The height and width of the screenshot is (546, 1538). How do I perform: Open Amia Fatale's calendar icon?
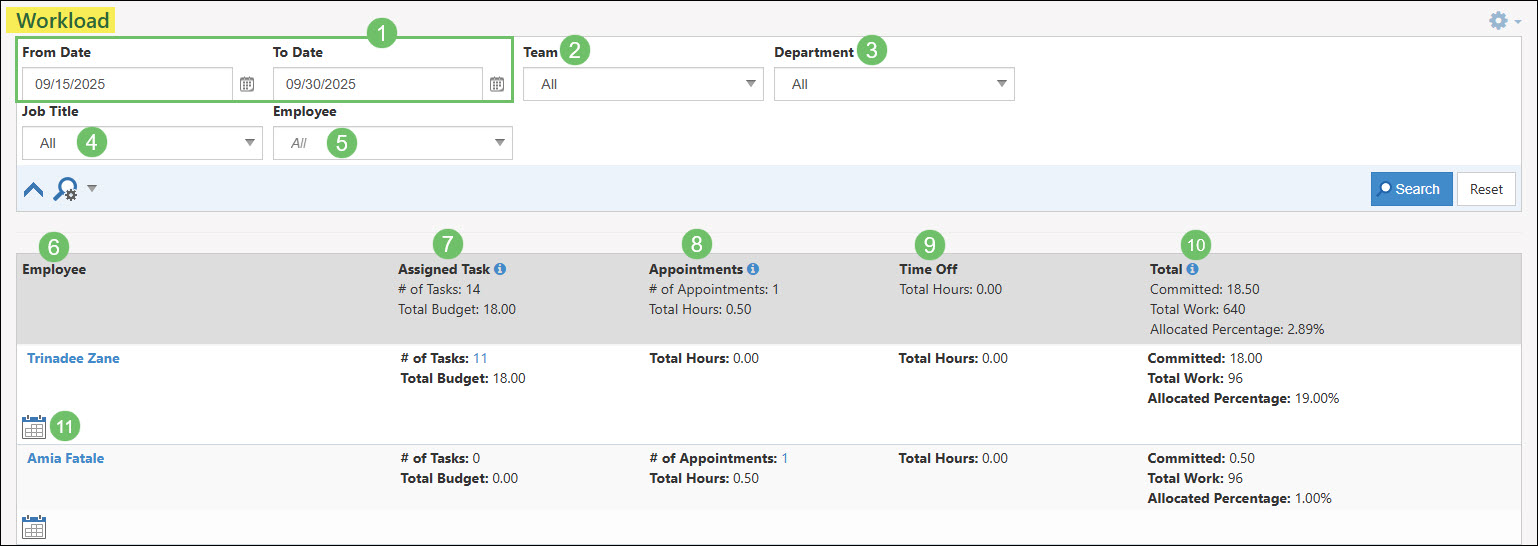pos(34,527)
